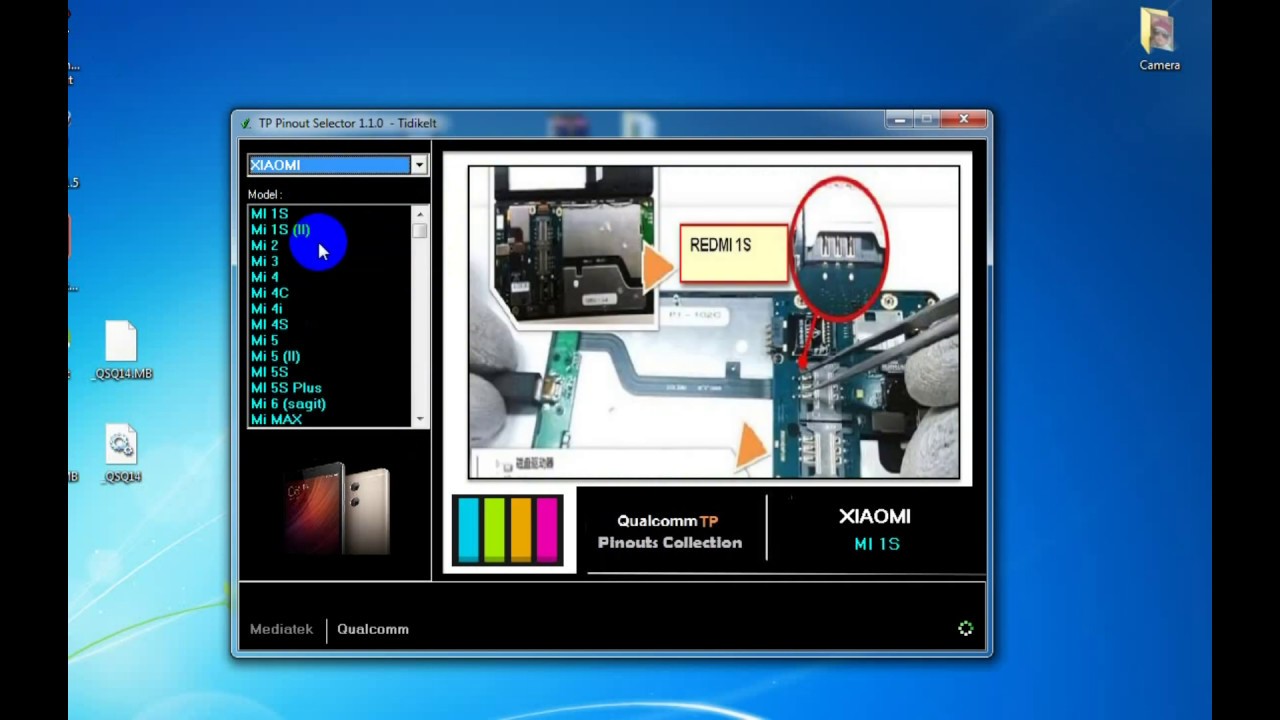Click model list scroll up arrow
1280x720 pixels.
click(420, 214)
